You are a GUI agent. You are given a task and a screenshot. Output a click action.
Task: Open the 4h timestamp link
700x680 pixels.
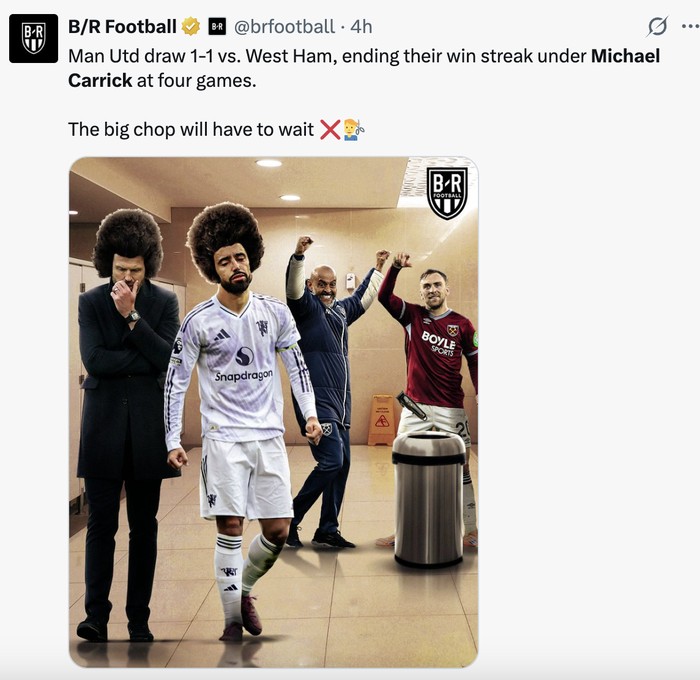(x=361, y=27)
